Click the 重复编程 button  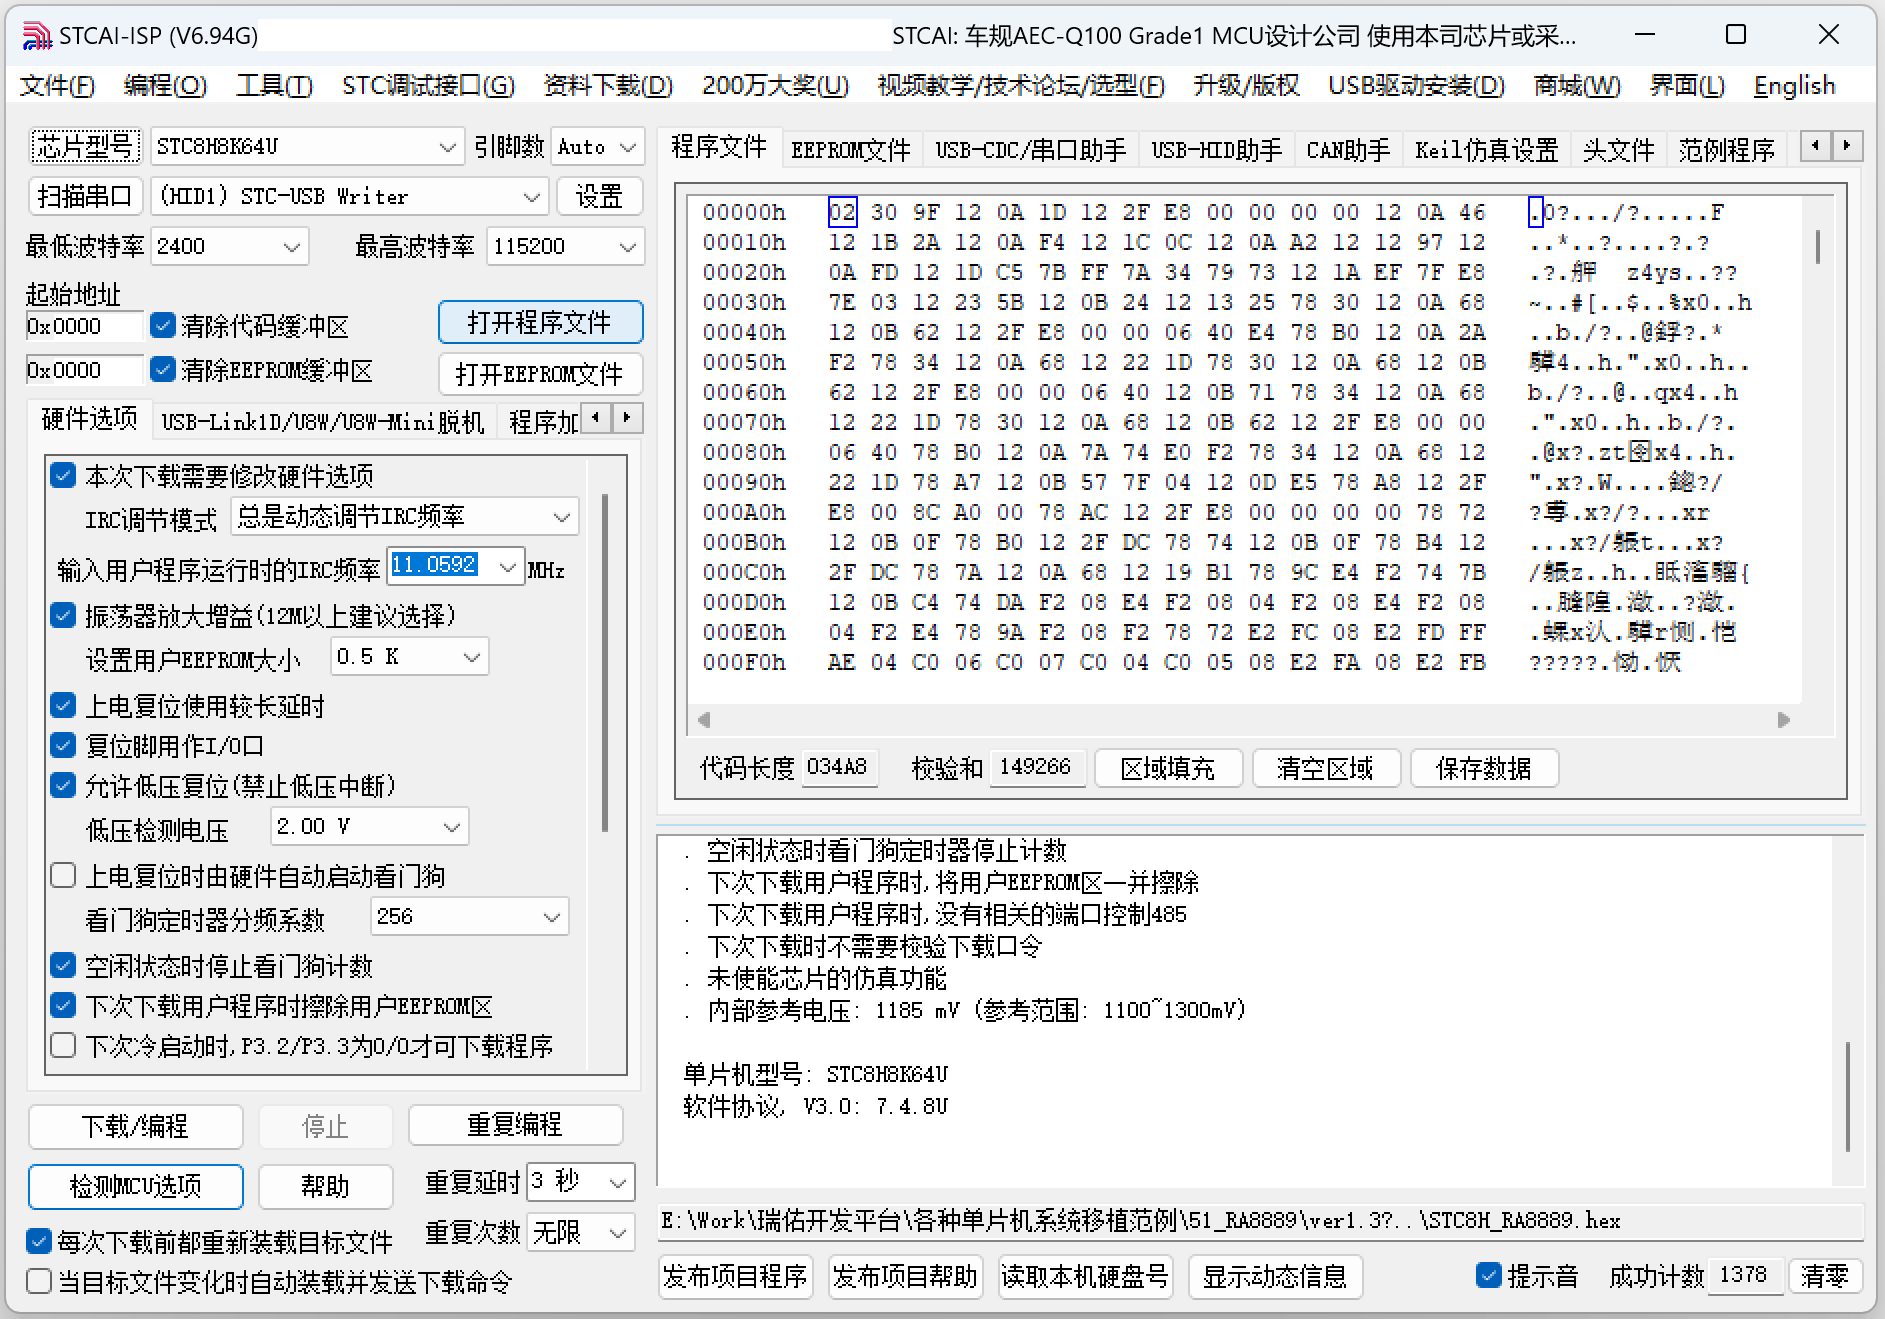coord(515,1125)
